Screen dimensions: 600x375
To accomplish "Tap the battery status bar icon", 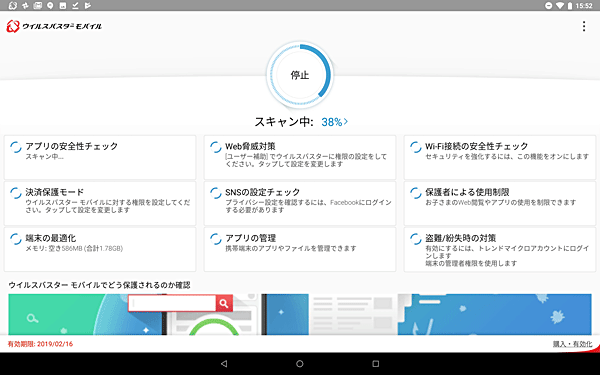I will tap(570, 5).
